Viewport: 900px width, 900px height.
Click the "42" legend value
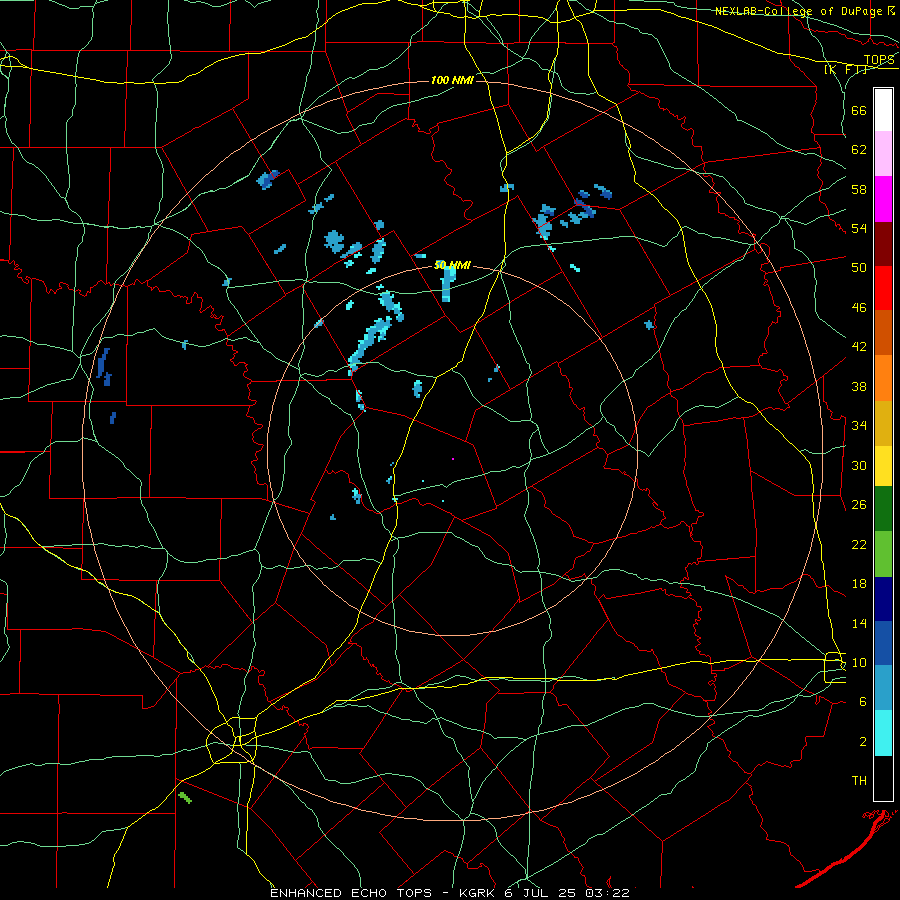(859, 347)
